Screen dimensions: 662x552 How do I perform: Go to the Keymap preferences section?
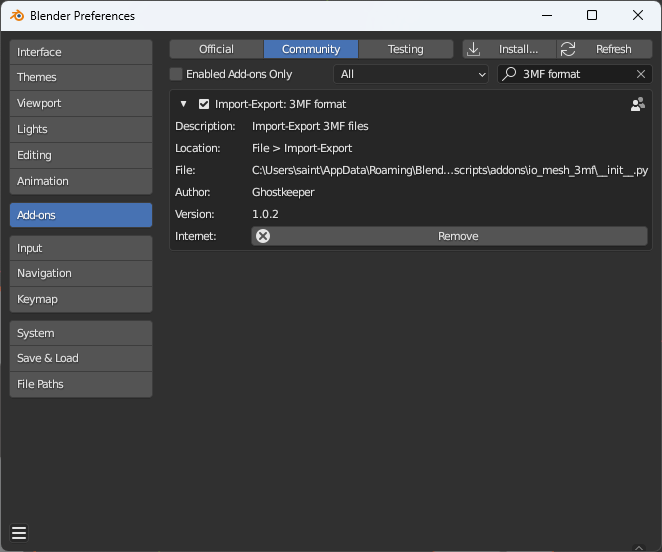point(81,299)
